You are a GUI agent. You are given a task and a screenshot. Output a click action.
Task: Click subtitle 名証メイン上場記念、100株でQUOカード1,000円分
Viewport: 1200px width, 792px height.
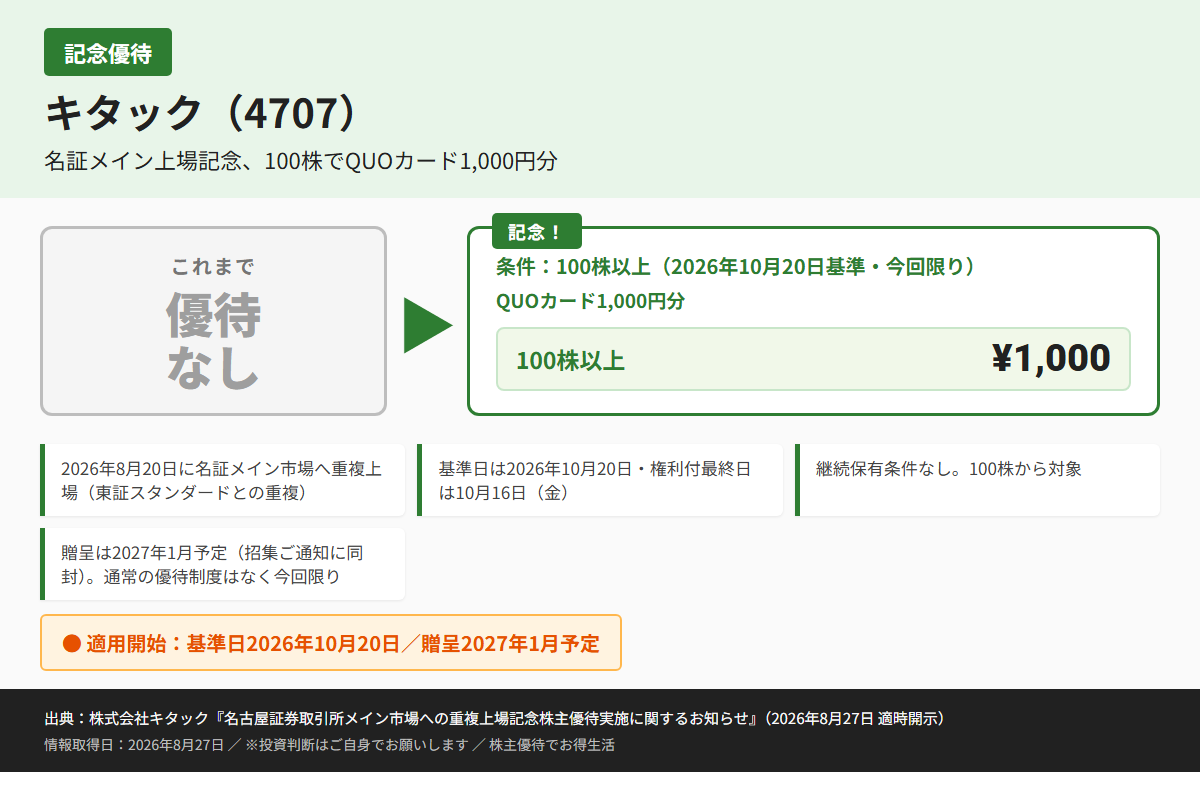click(x=300, y=161)
